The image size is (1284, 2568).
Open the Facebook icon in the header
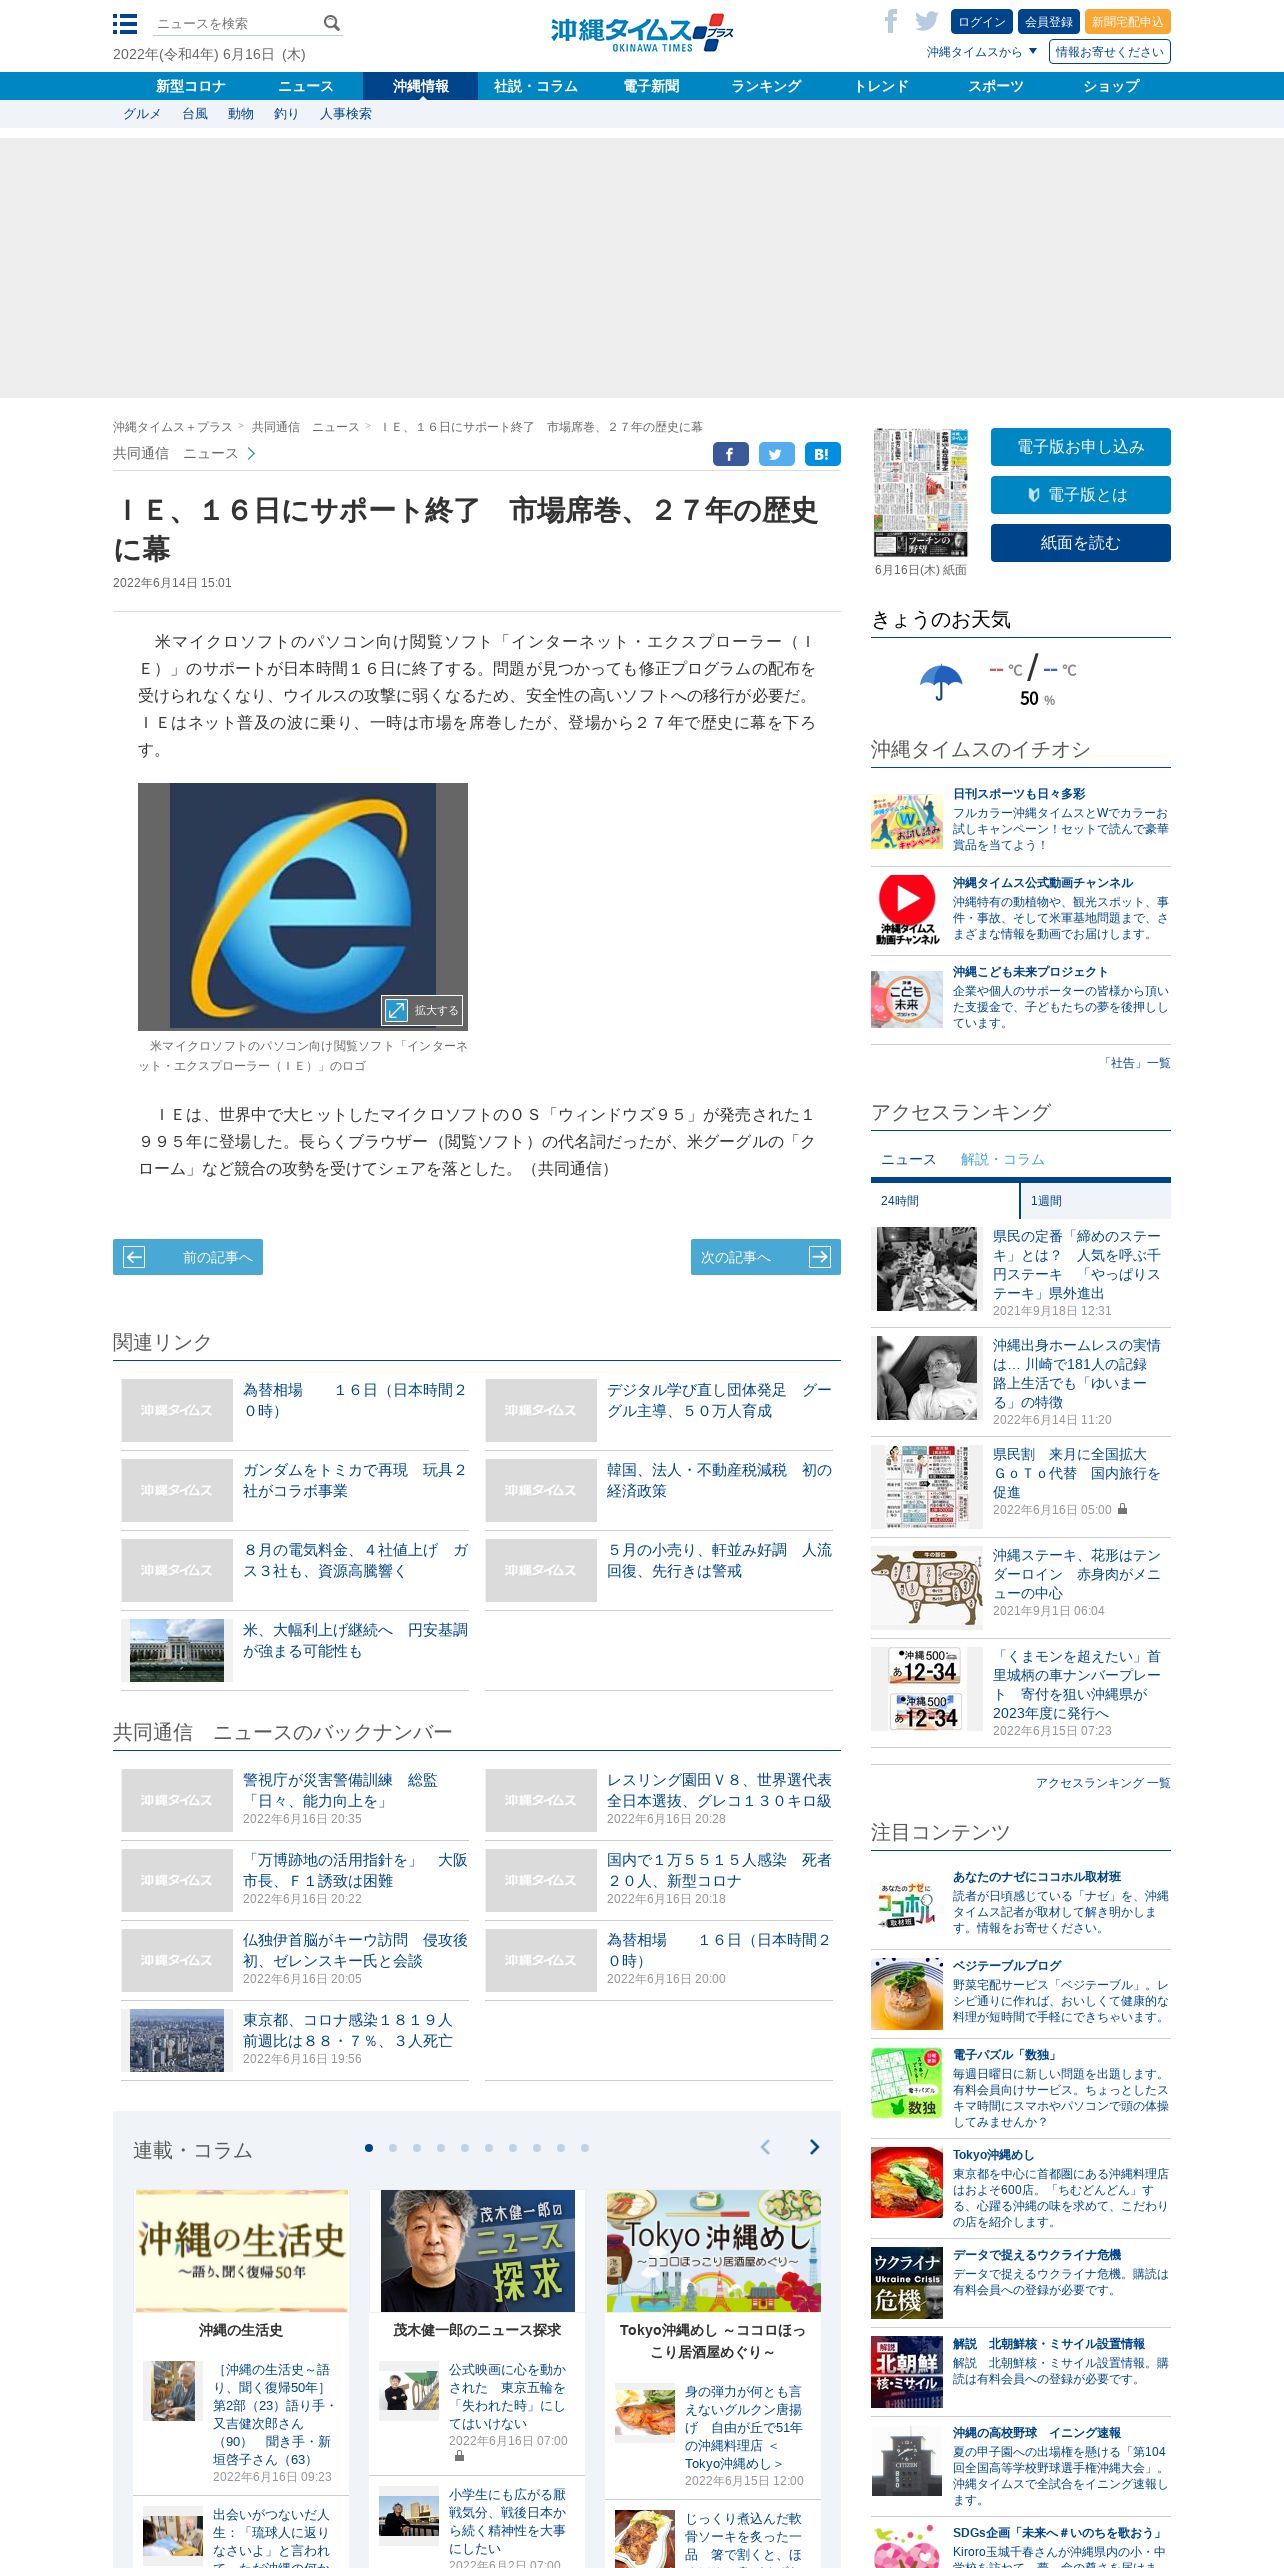891,21
